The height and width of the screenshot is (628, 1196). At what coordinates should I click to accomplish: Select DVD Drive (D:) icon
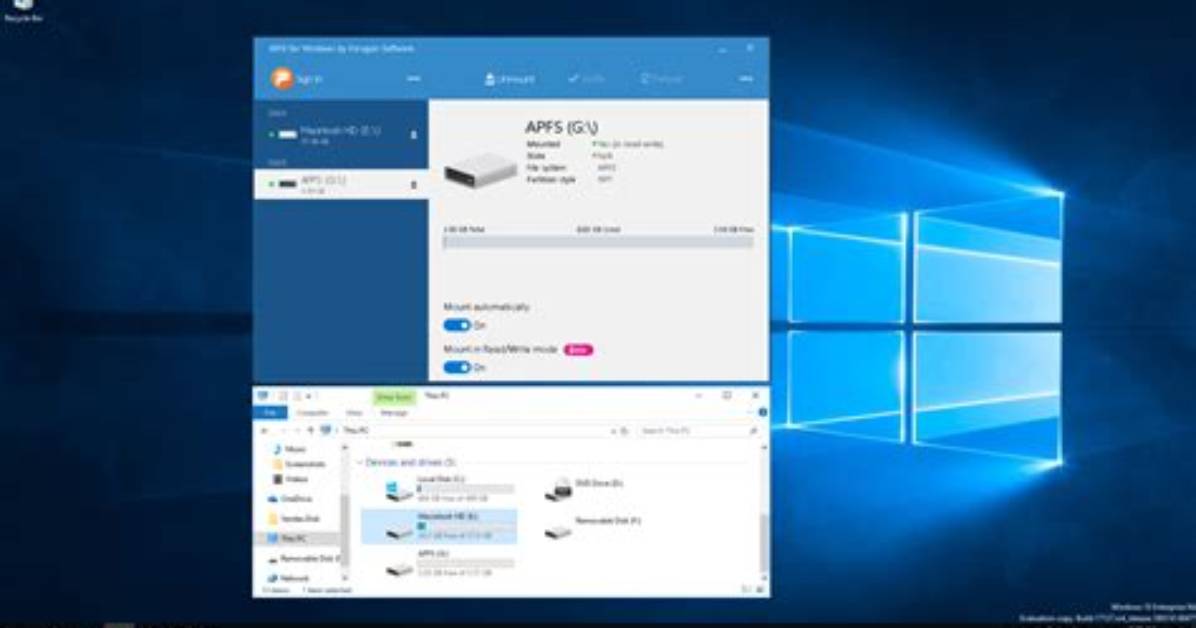558,490
